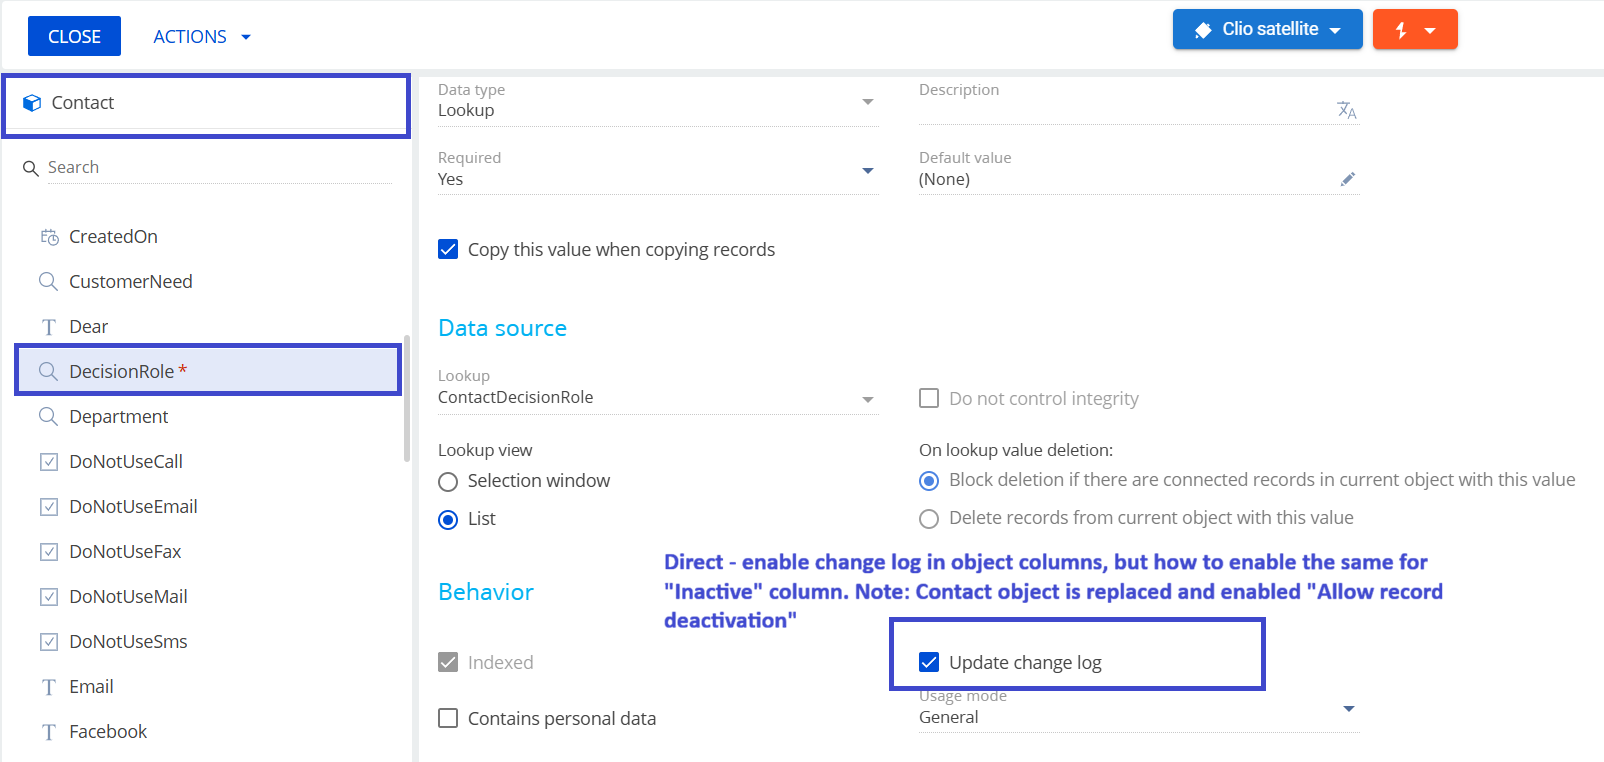Click the boolean icon beside DoNotUseCall
The height and width of the screenshot is (762, 1604).
point(48,462)
